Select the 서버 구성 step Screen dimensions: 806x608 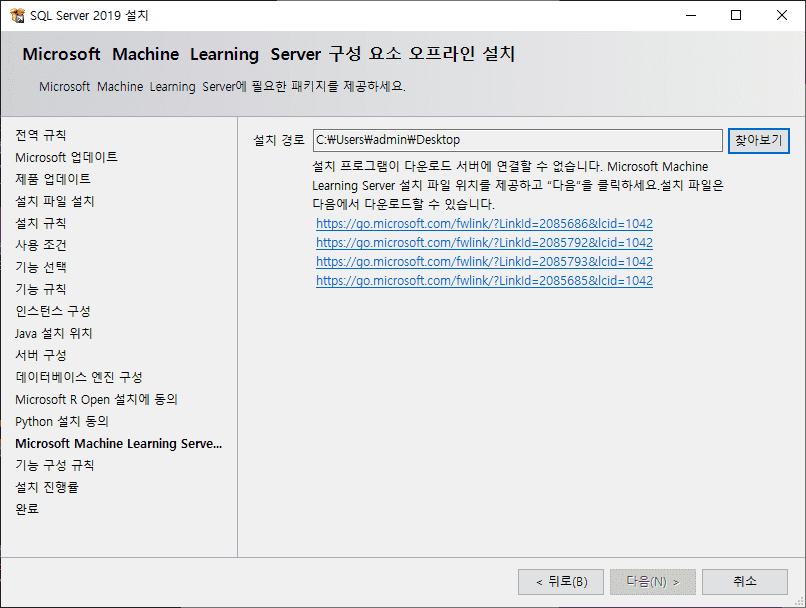click(41, 356)
